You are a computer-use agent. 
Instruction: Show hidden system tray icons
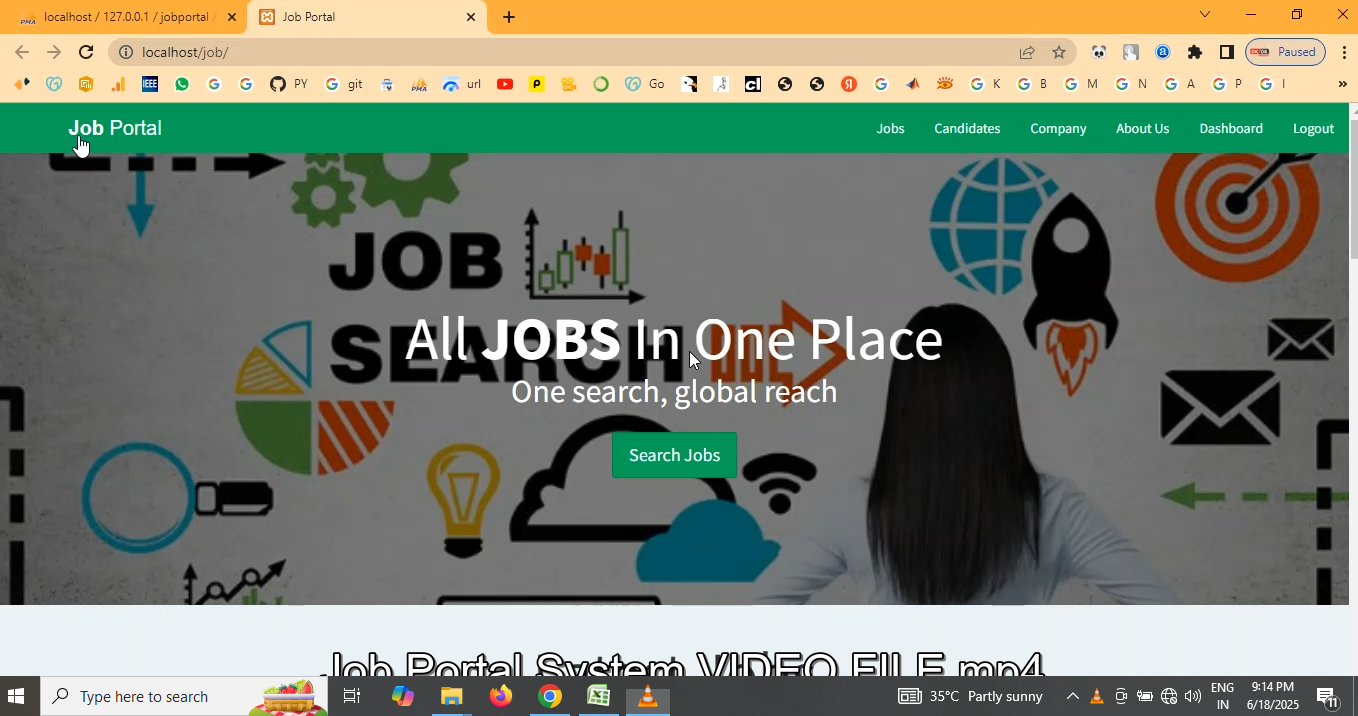pyautogui.click(x=1072, y=696)
